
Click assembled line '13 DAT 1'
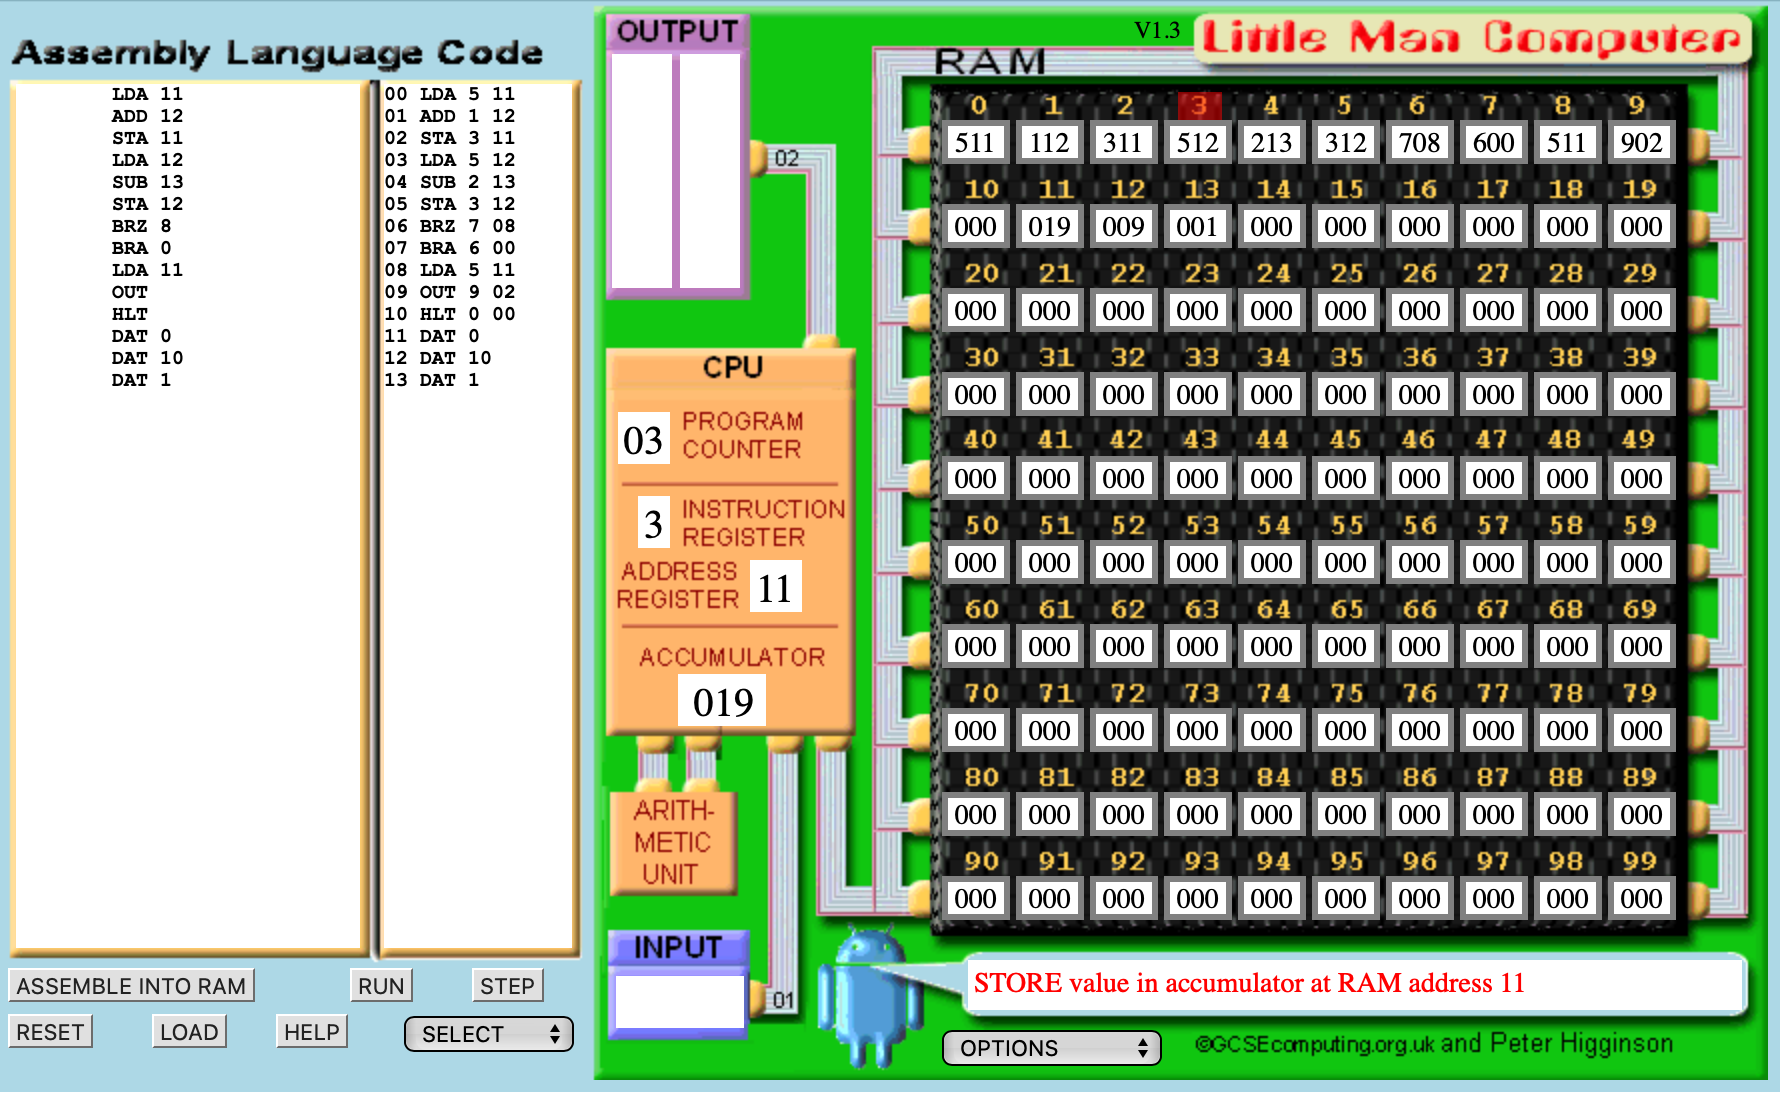432,380
